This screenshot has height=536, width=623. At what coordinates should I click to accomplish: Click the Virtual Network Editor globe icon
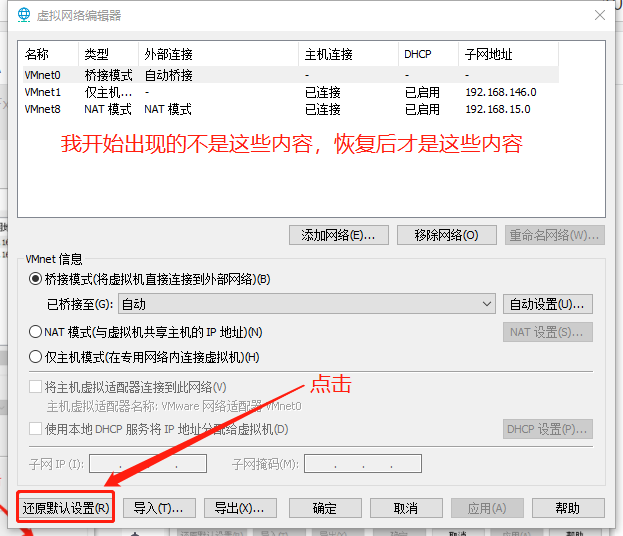(x=24, y=15)
